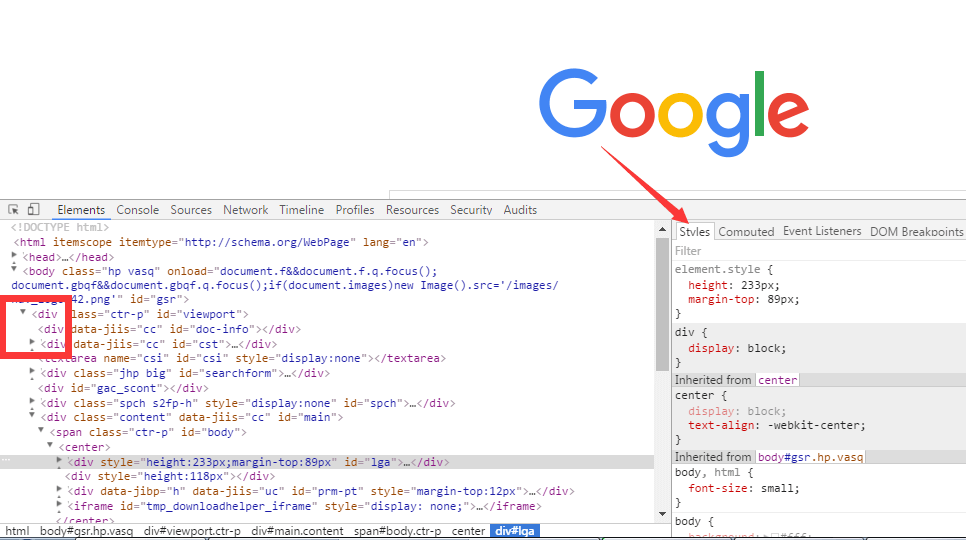Collapse the body hp vasq node

click(x=14, y=270)
